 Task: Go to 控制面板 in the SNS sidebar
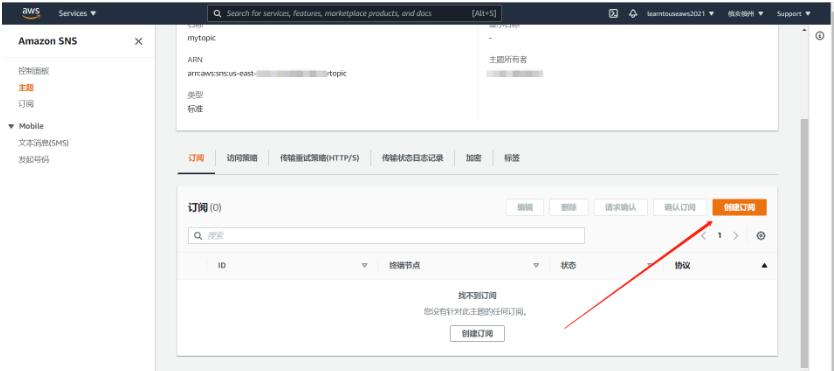click(x=34, y=71)
